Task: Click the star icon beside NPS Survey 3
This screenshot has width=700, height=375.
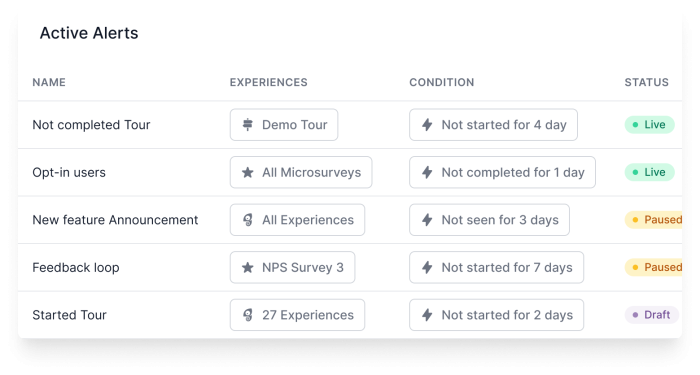Action: (x=247, y=267)
